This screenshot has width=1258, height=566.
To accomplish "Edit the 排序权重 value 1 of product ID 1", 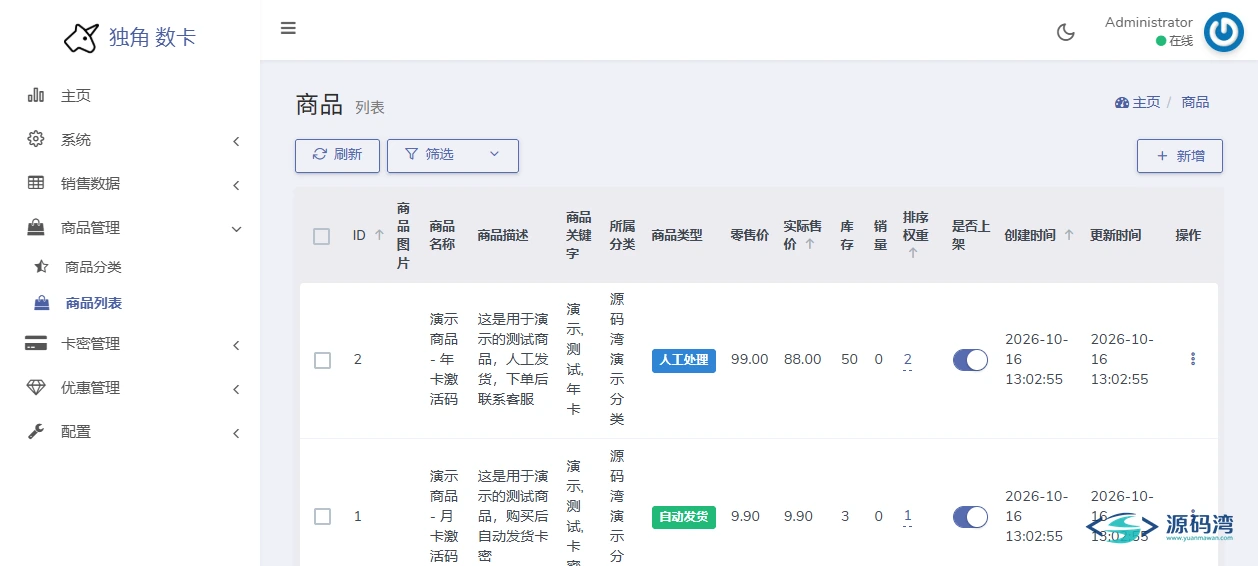I will (907, 516).
